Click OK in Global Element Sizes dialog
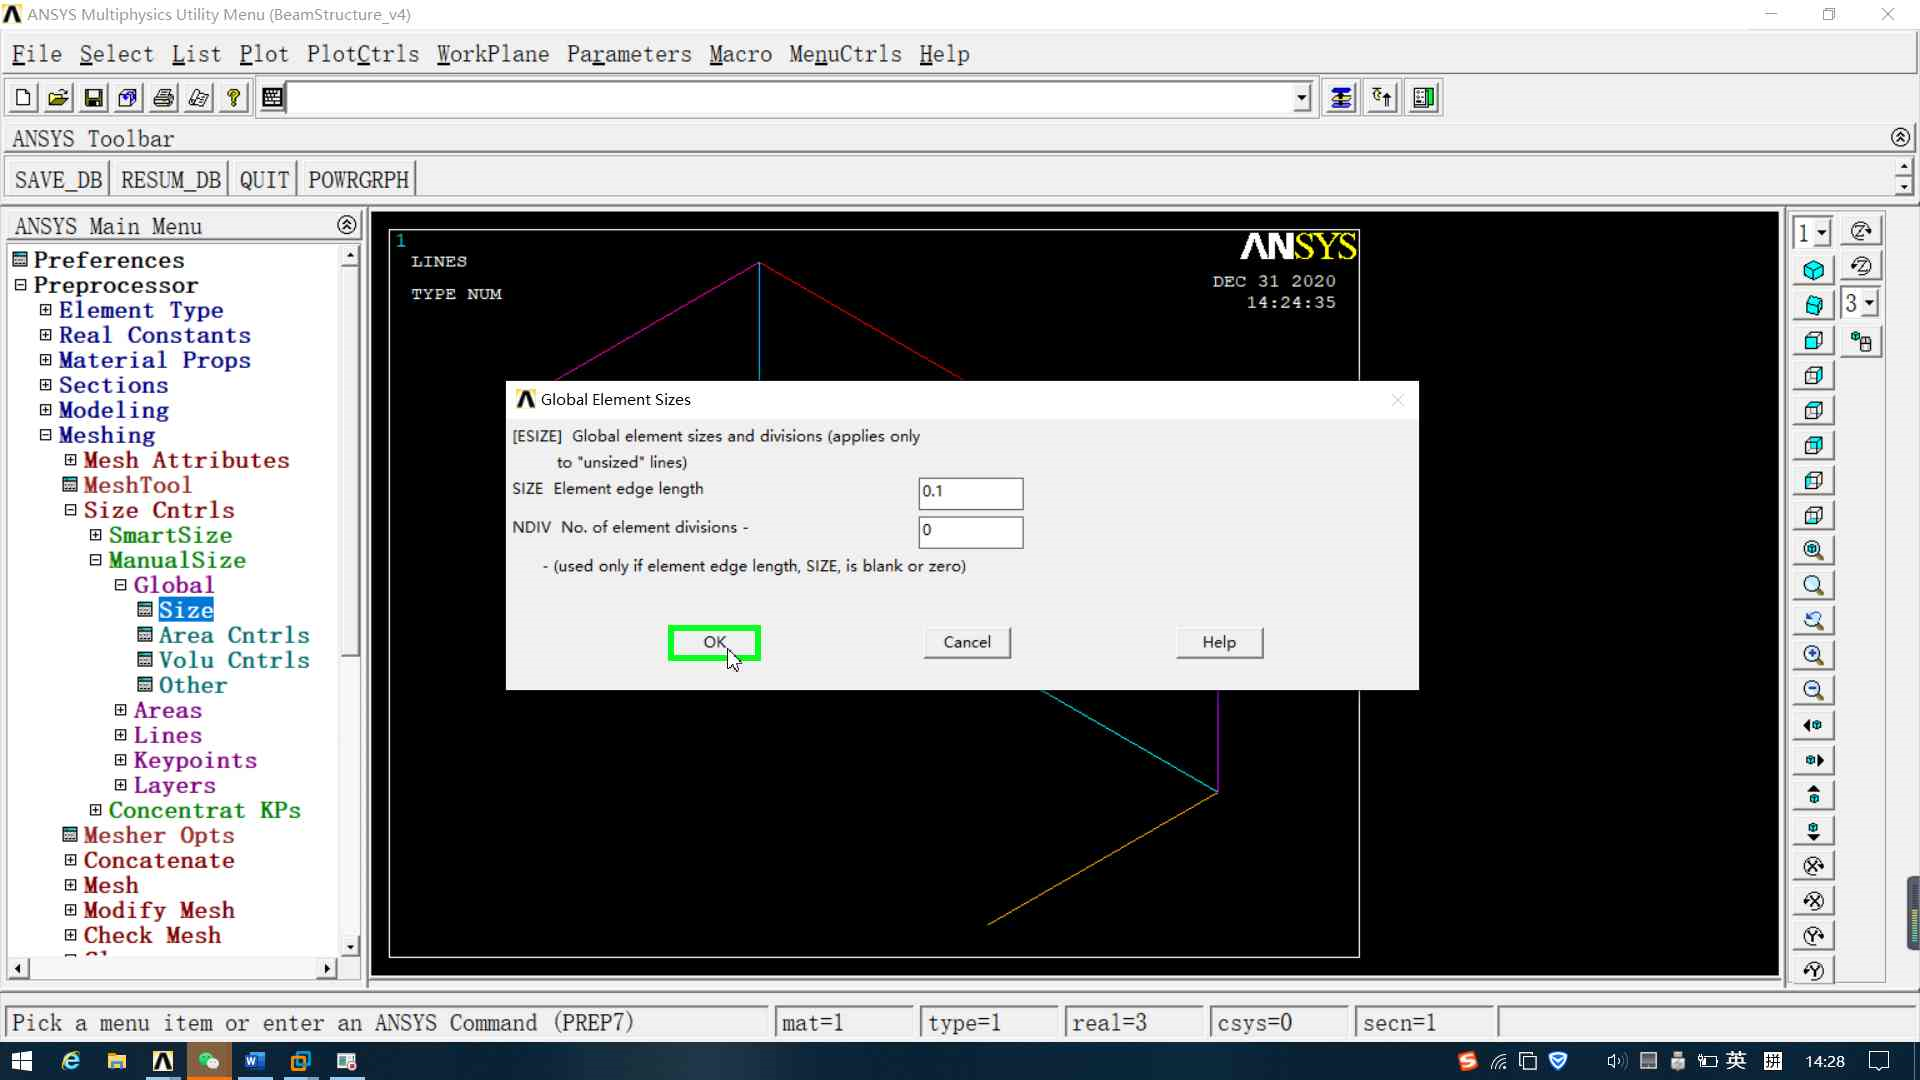The height and width of the screenshot is (1080, 1920). (x=714, y=643)
